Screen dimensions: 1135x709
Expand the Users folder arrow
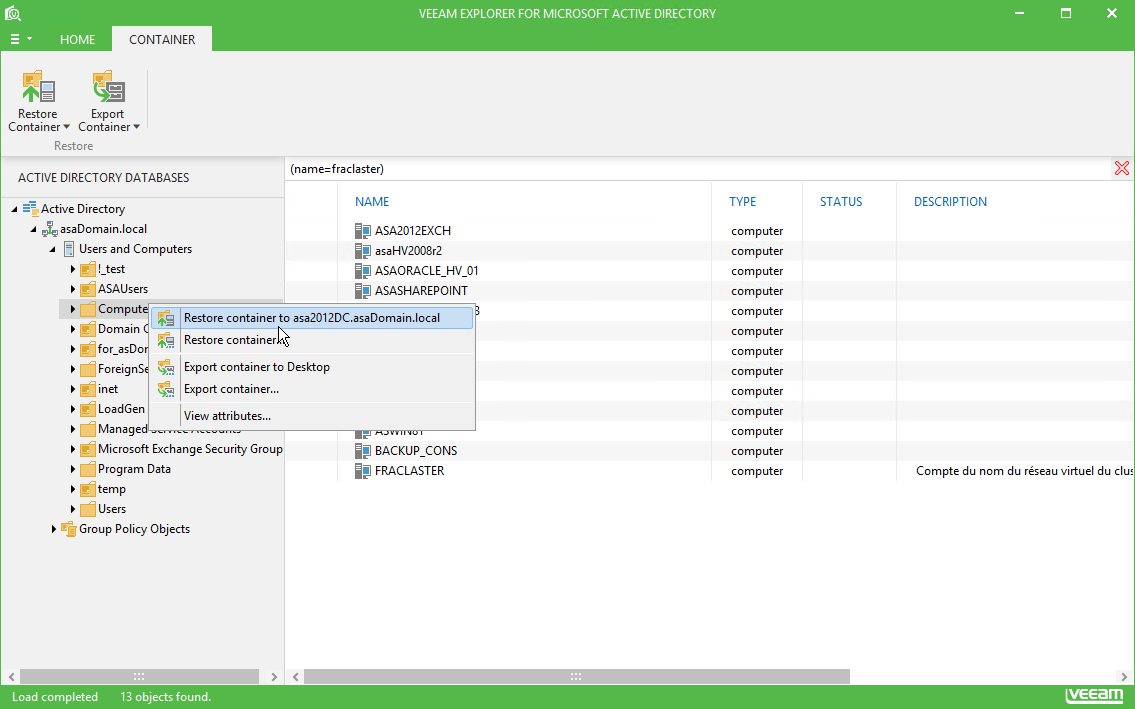click(72, 509)
